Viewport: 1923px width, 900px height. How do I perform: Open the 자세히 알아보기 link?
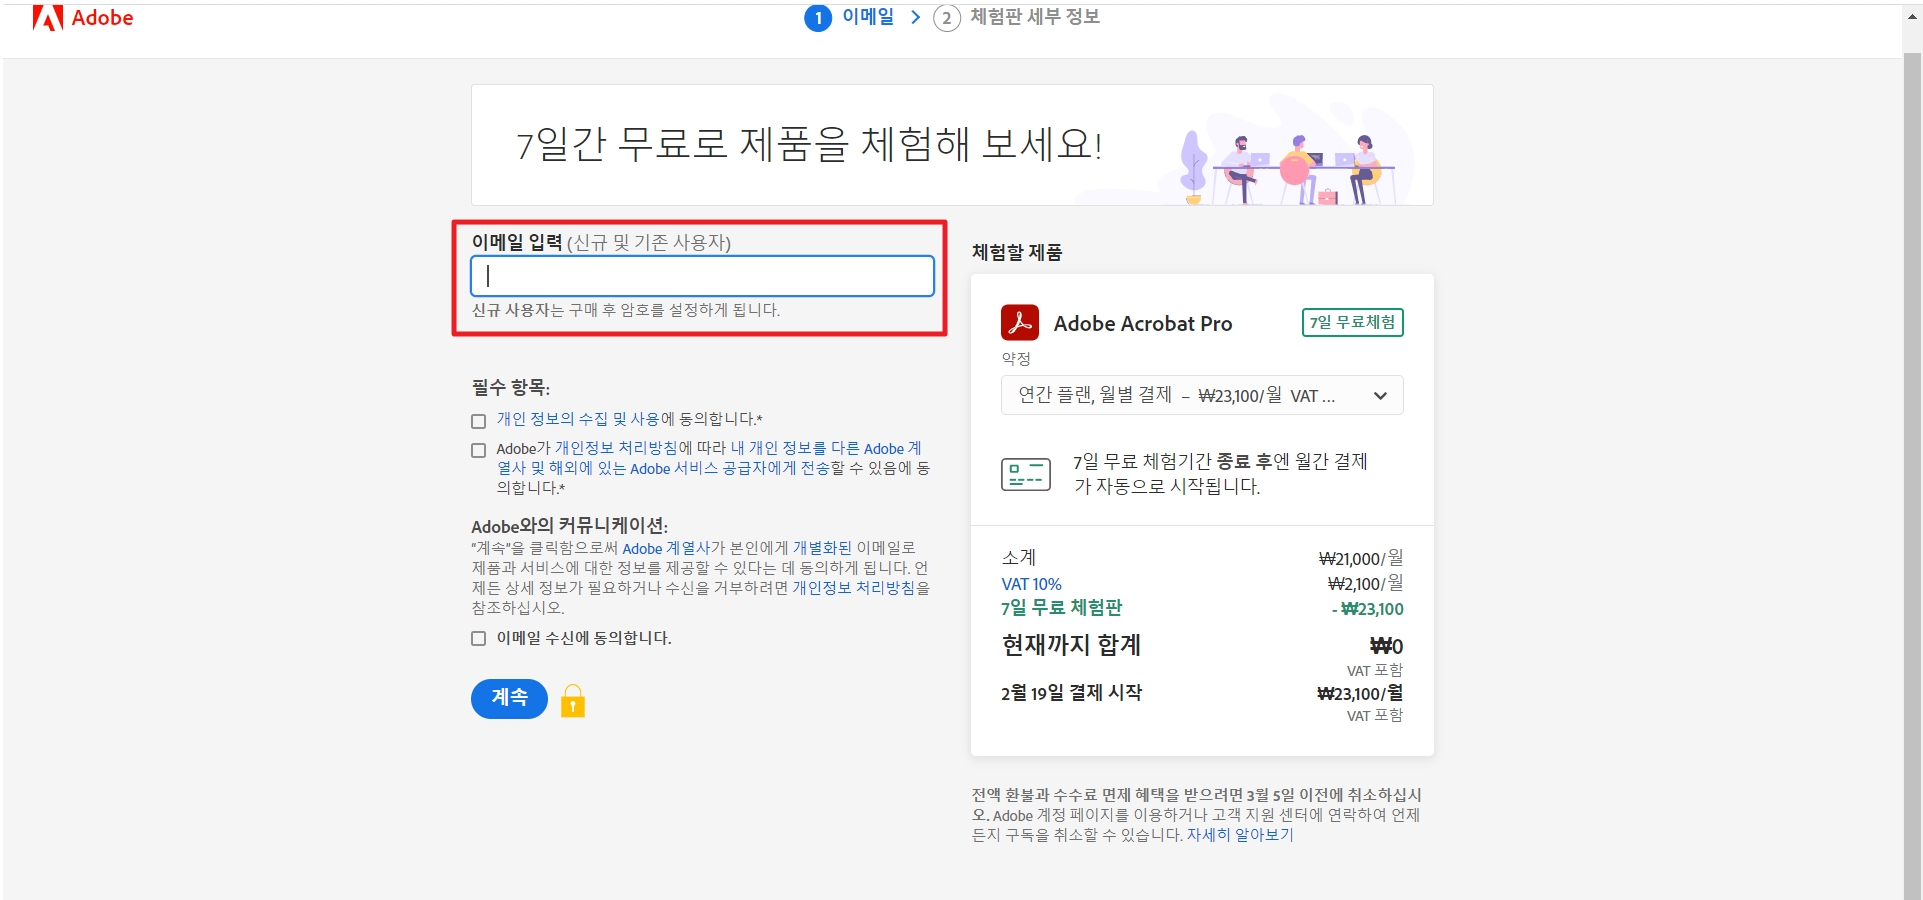pyautogui.click(x=1239, y=835)
